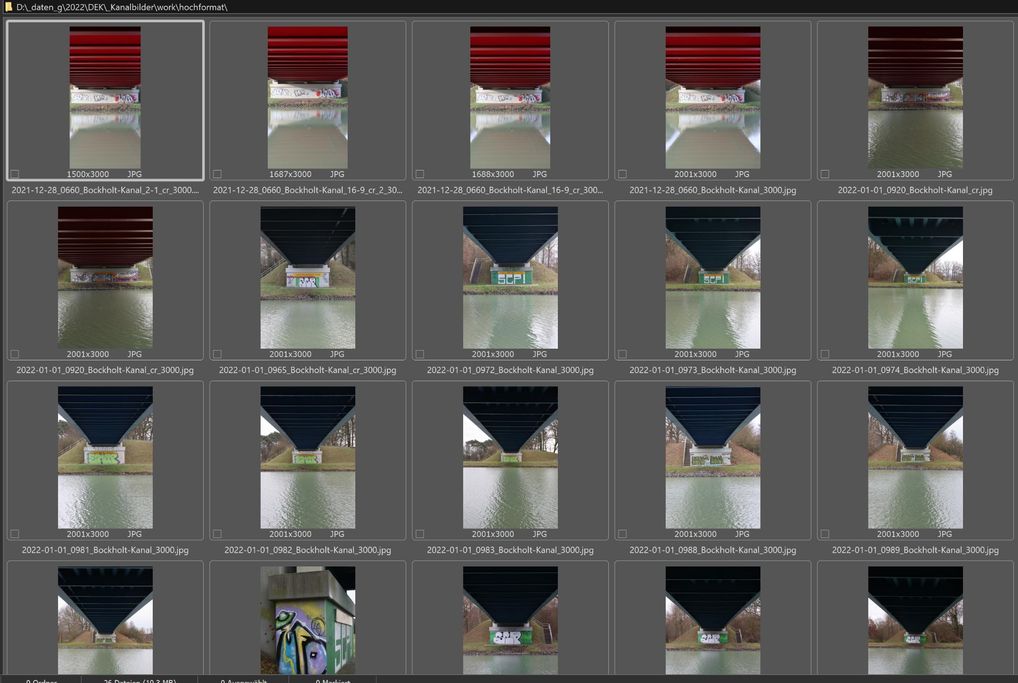Click the 1687x3000 dimension label
Viewport: 1018px width, 683px height.
point(290,174)
